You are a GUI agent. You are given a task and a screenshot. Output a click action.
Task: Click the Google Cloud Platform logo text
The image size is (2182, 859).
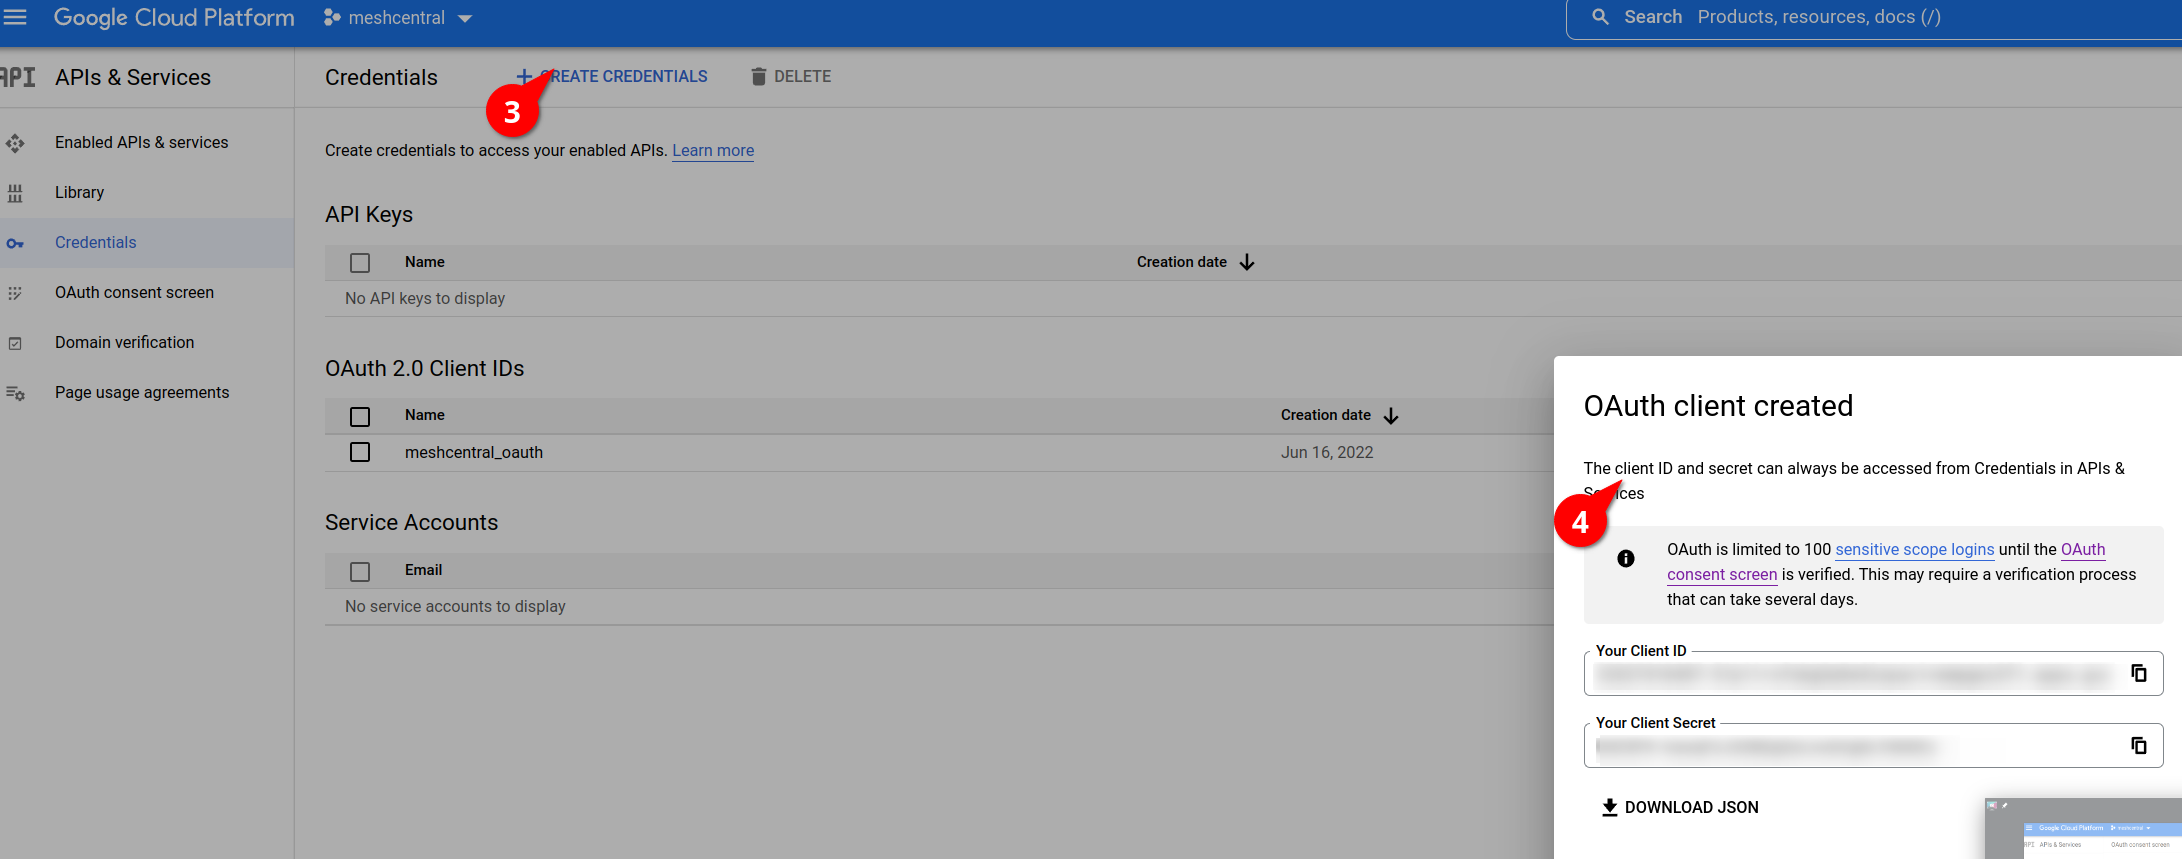coord(174,17)
